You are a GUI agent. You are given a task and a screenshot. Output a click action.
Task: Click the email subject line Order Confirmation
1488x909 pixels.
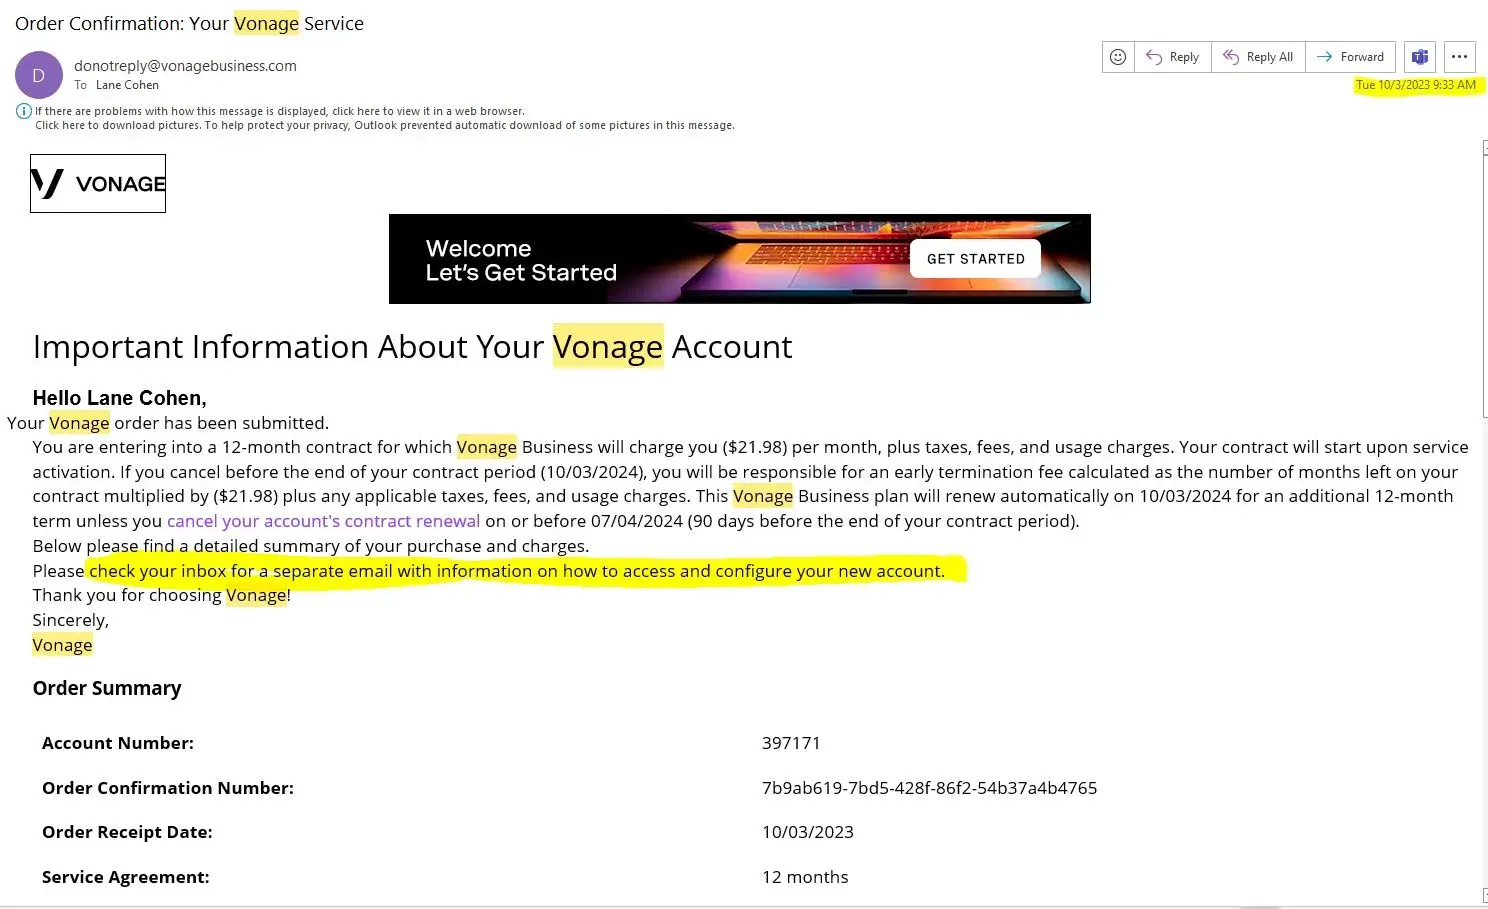pos(189,23)
